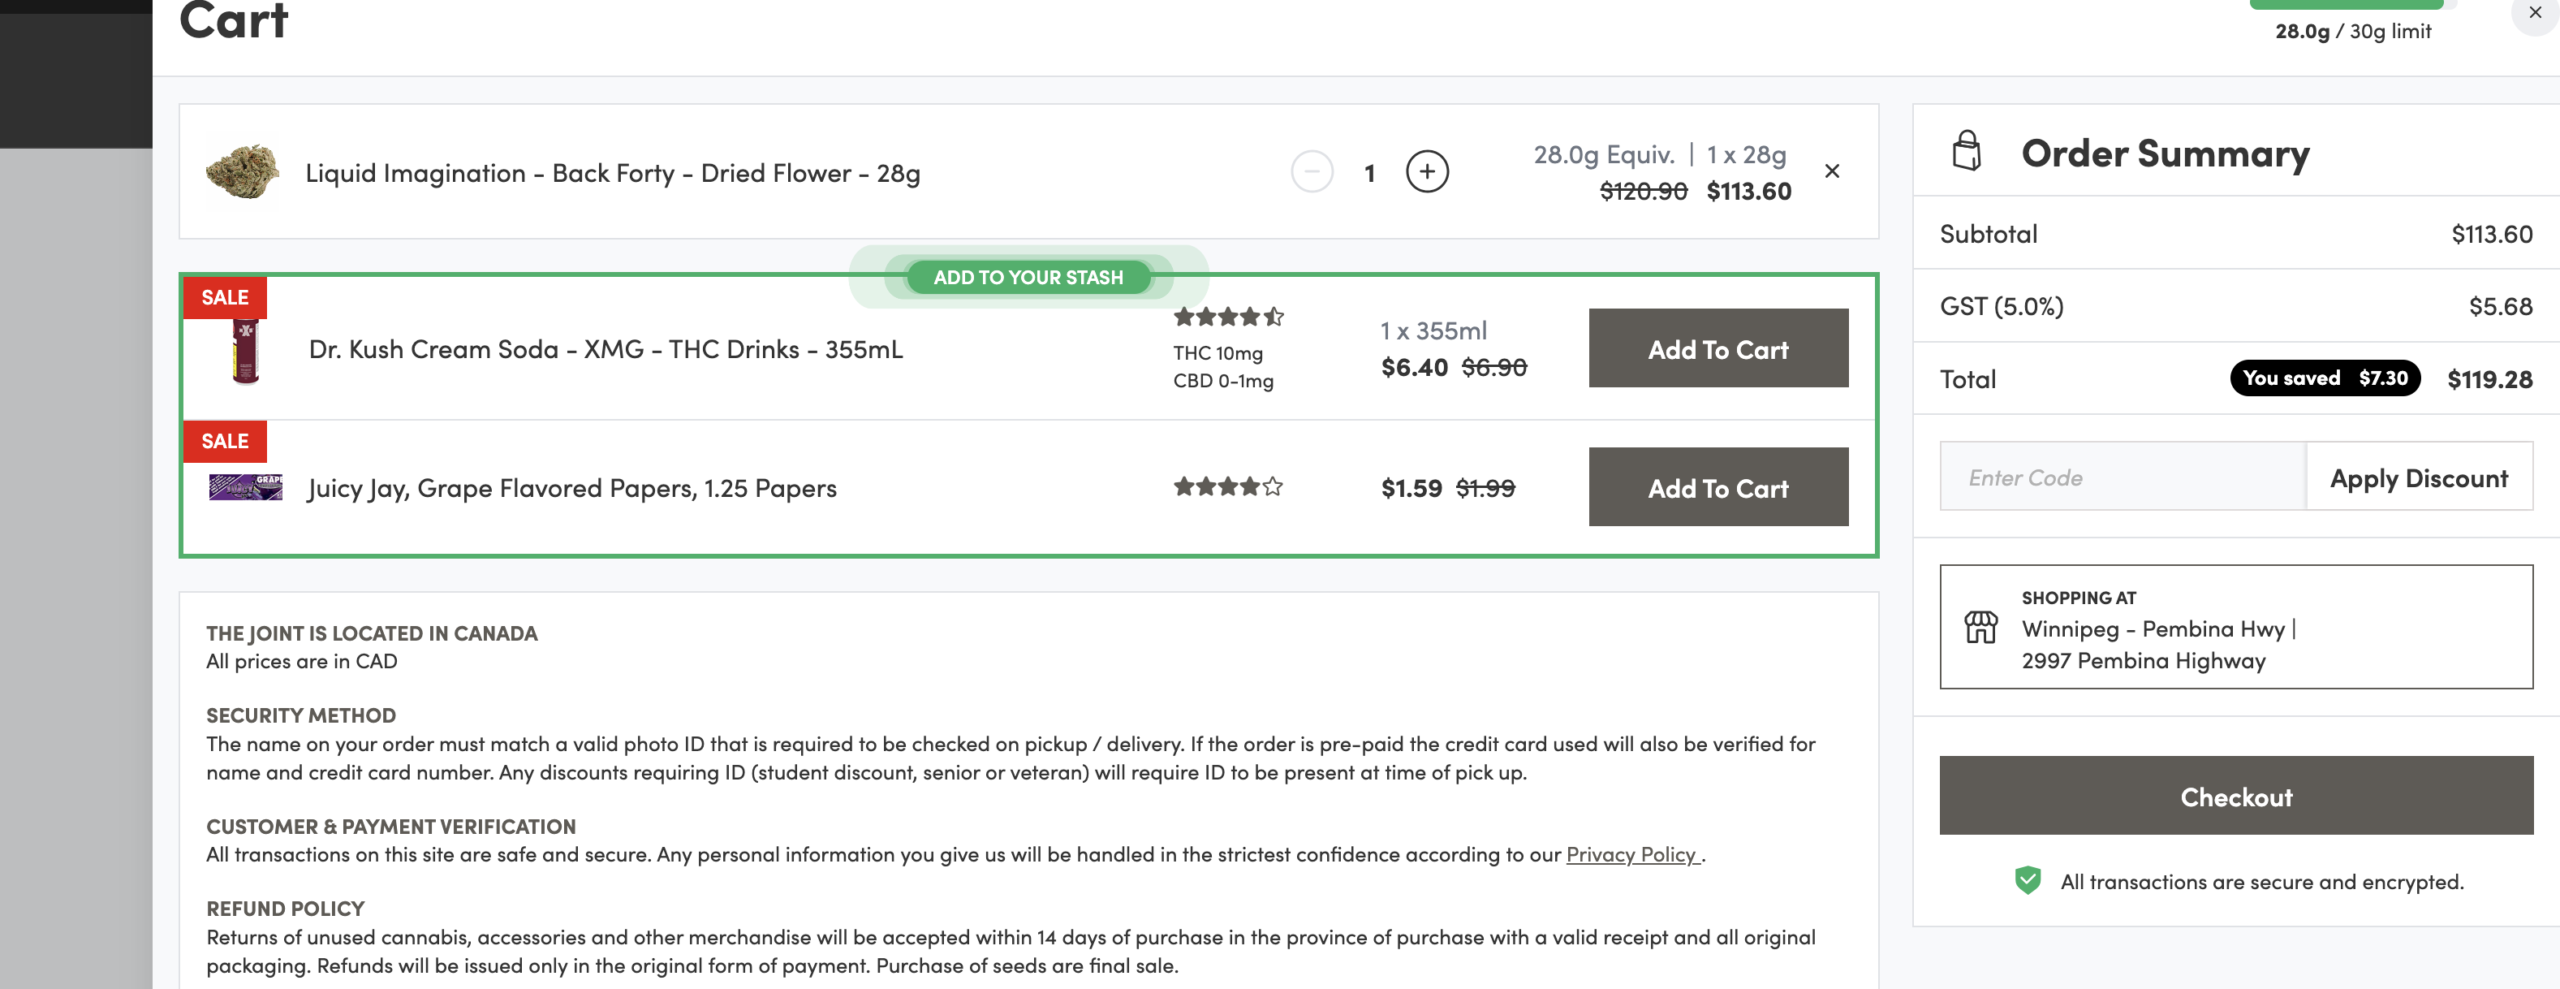Click the You saved $7.30 badge

[x=2325, y=378]
